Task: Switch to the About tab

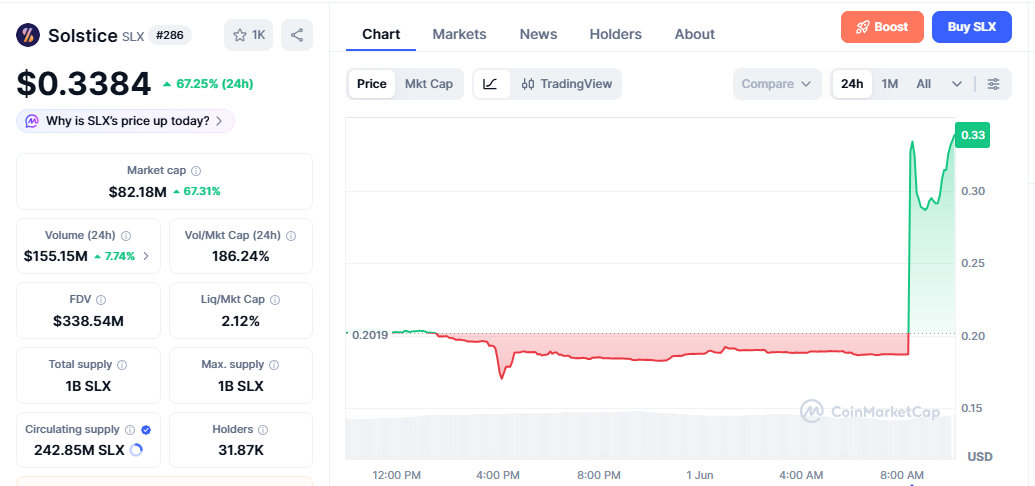Action: (x=694, y=34)
